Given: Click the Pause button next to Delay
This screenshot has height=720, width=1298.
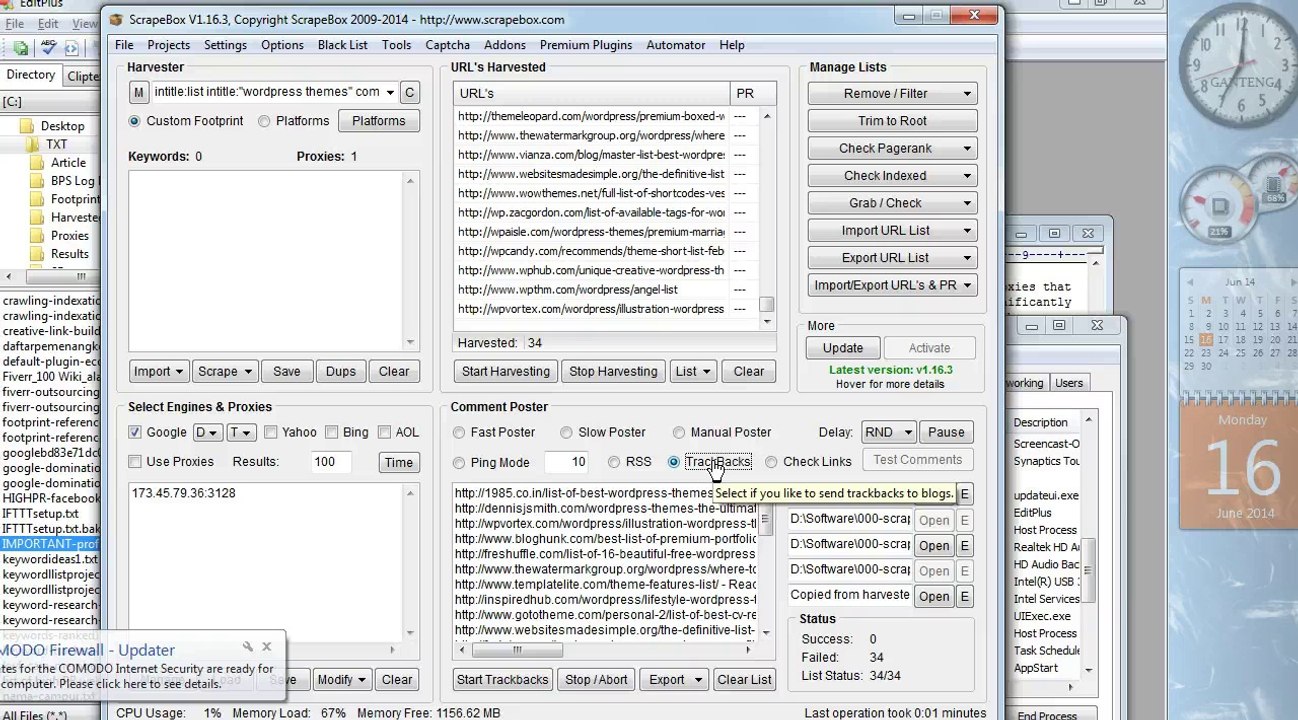Looking at the screenshot, I should pyautogui.click(x=946, y=432).
